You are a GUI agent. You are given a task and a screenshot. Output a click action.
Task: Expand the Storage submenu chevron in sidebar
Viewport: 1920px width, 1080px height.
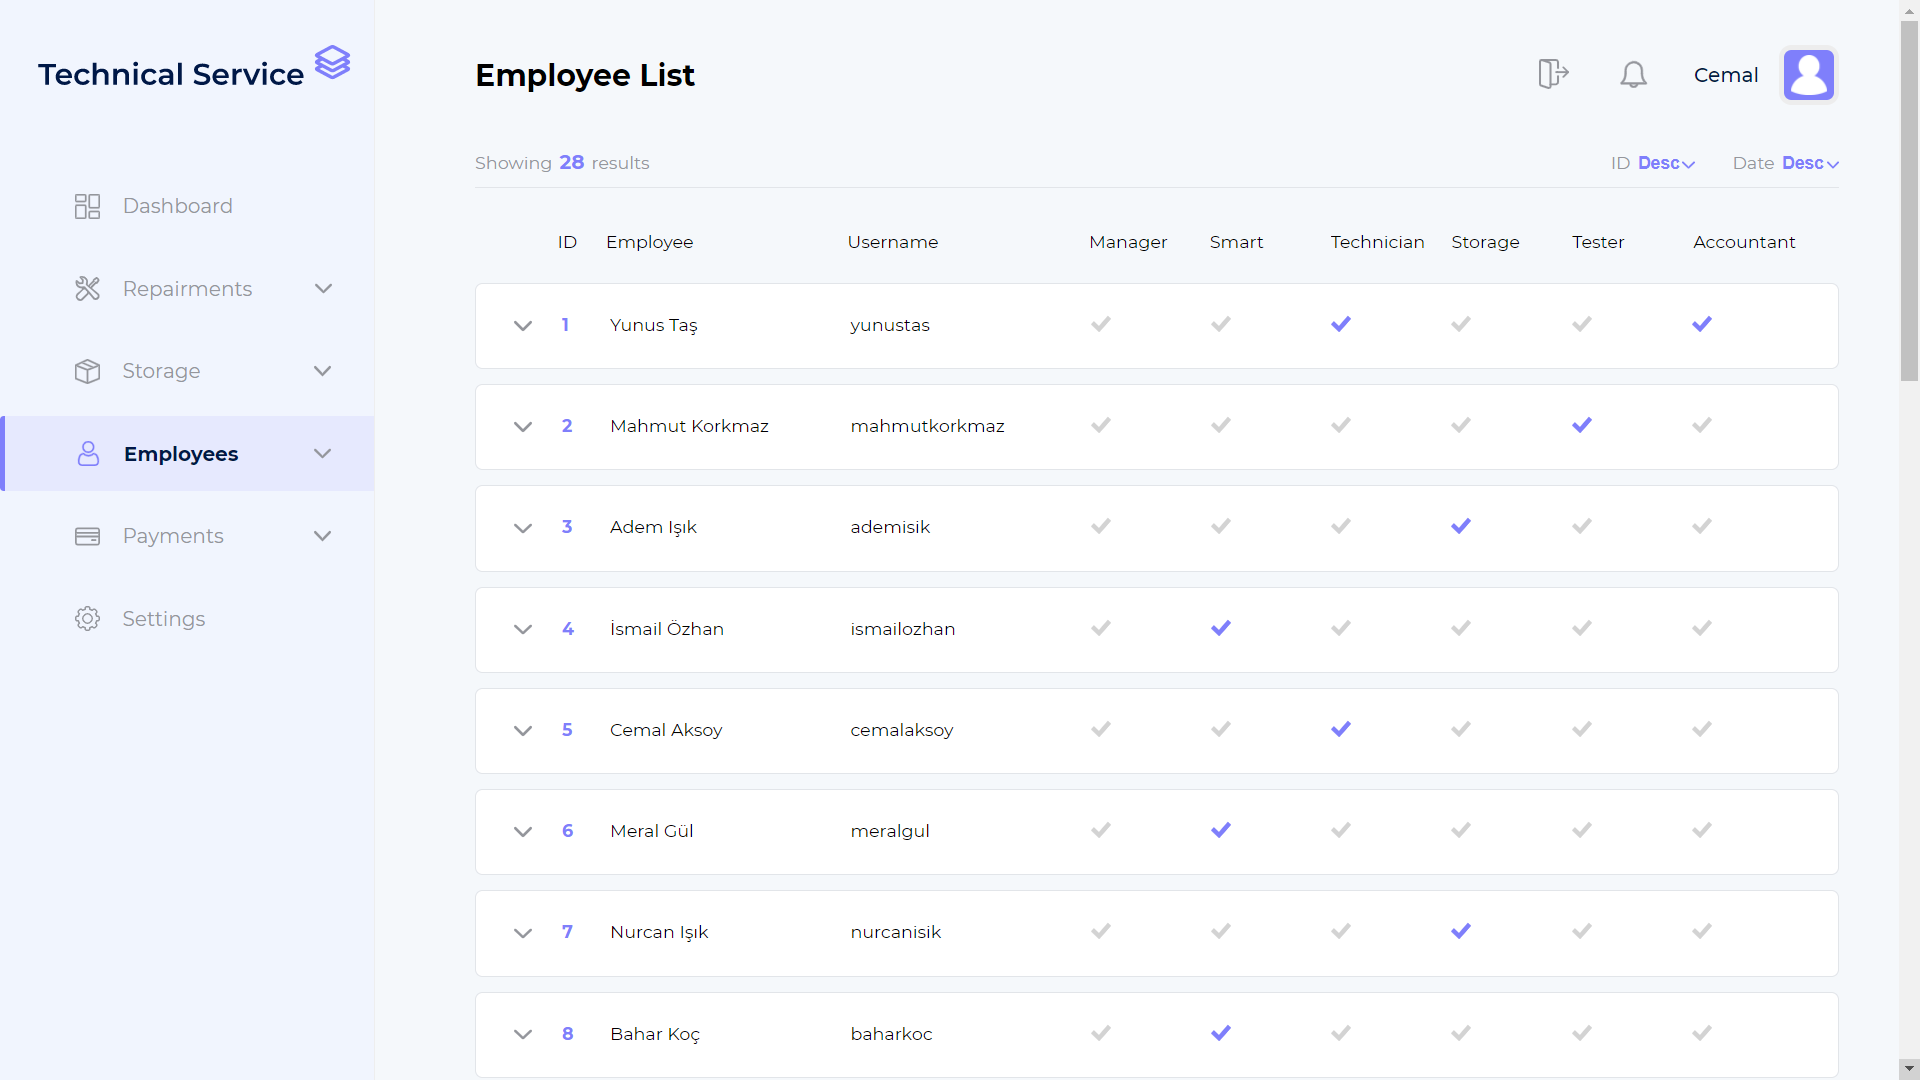coord(323,371)
